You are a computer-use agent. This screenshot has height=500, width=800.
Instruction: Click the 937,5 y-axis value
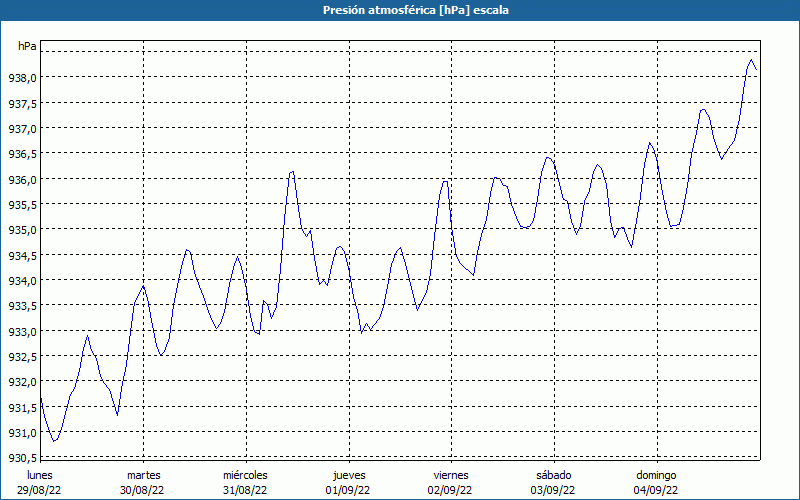point(22,104)
